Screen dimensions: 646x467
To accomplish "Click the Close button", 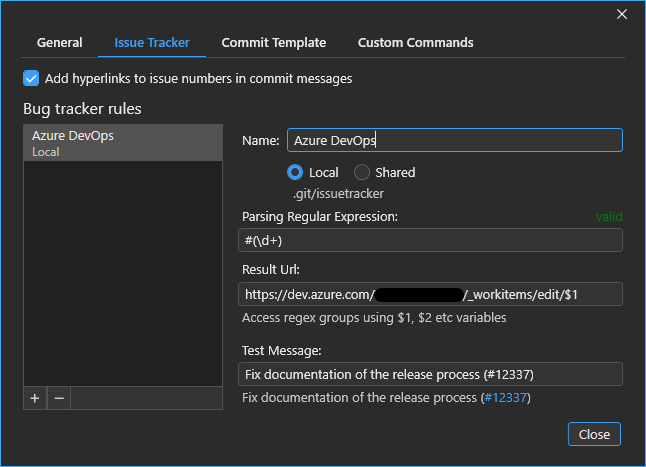I will [594, 434].
